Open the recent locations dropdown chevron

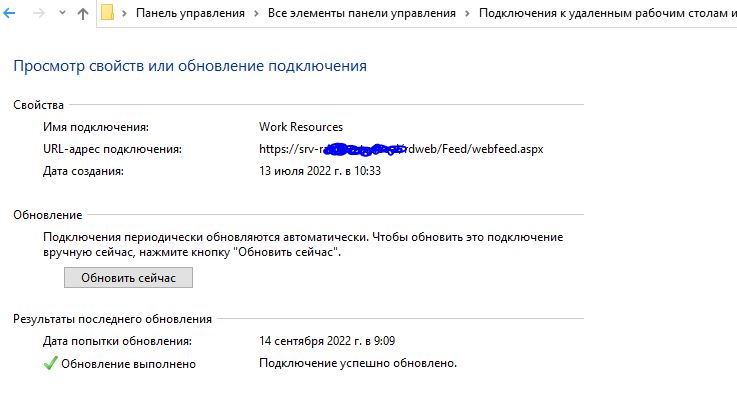click(x=62, y=13)
